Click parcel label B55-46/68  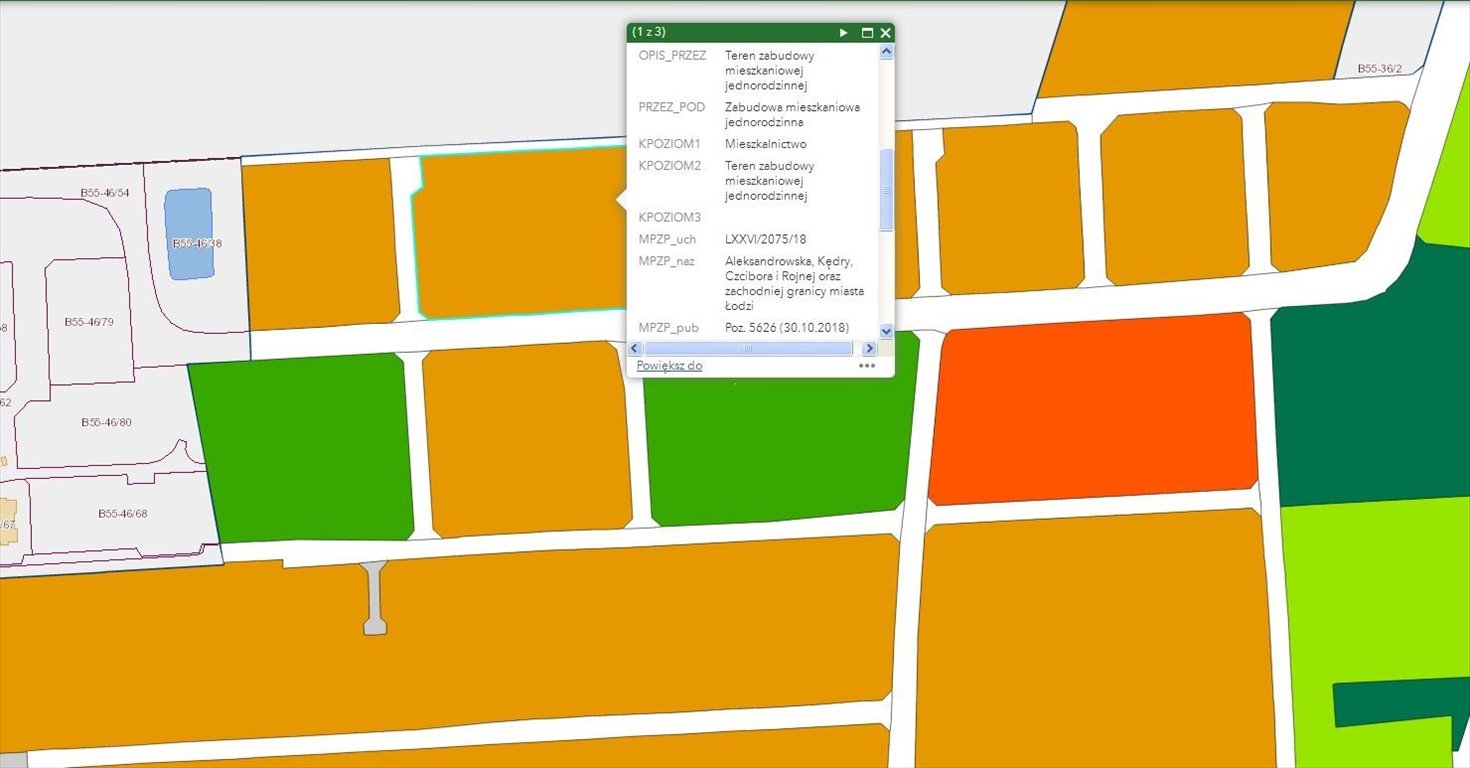click(x=123, y=513)
